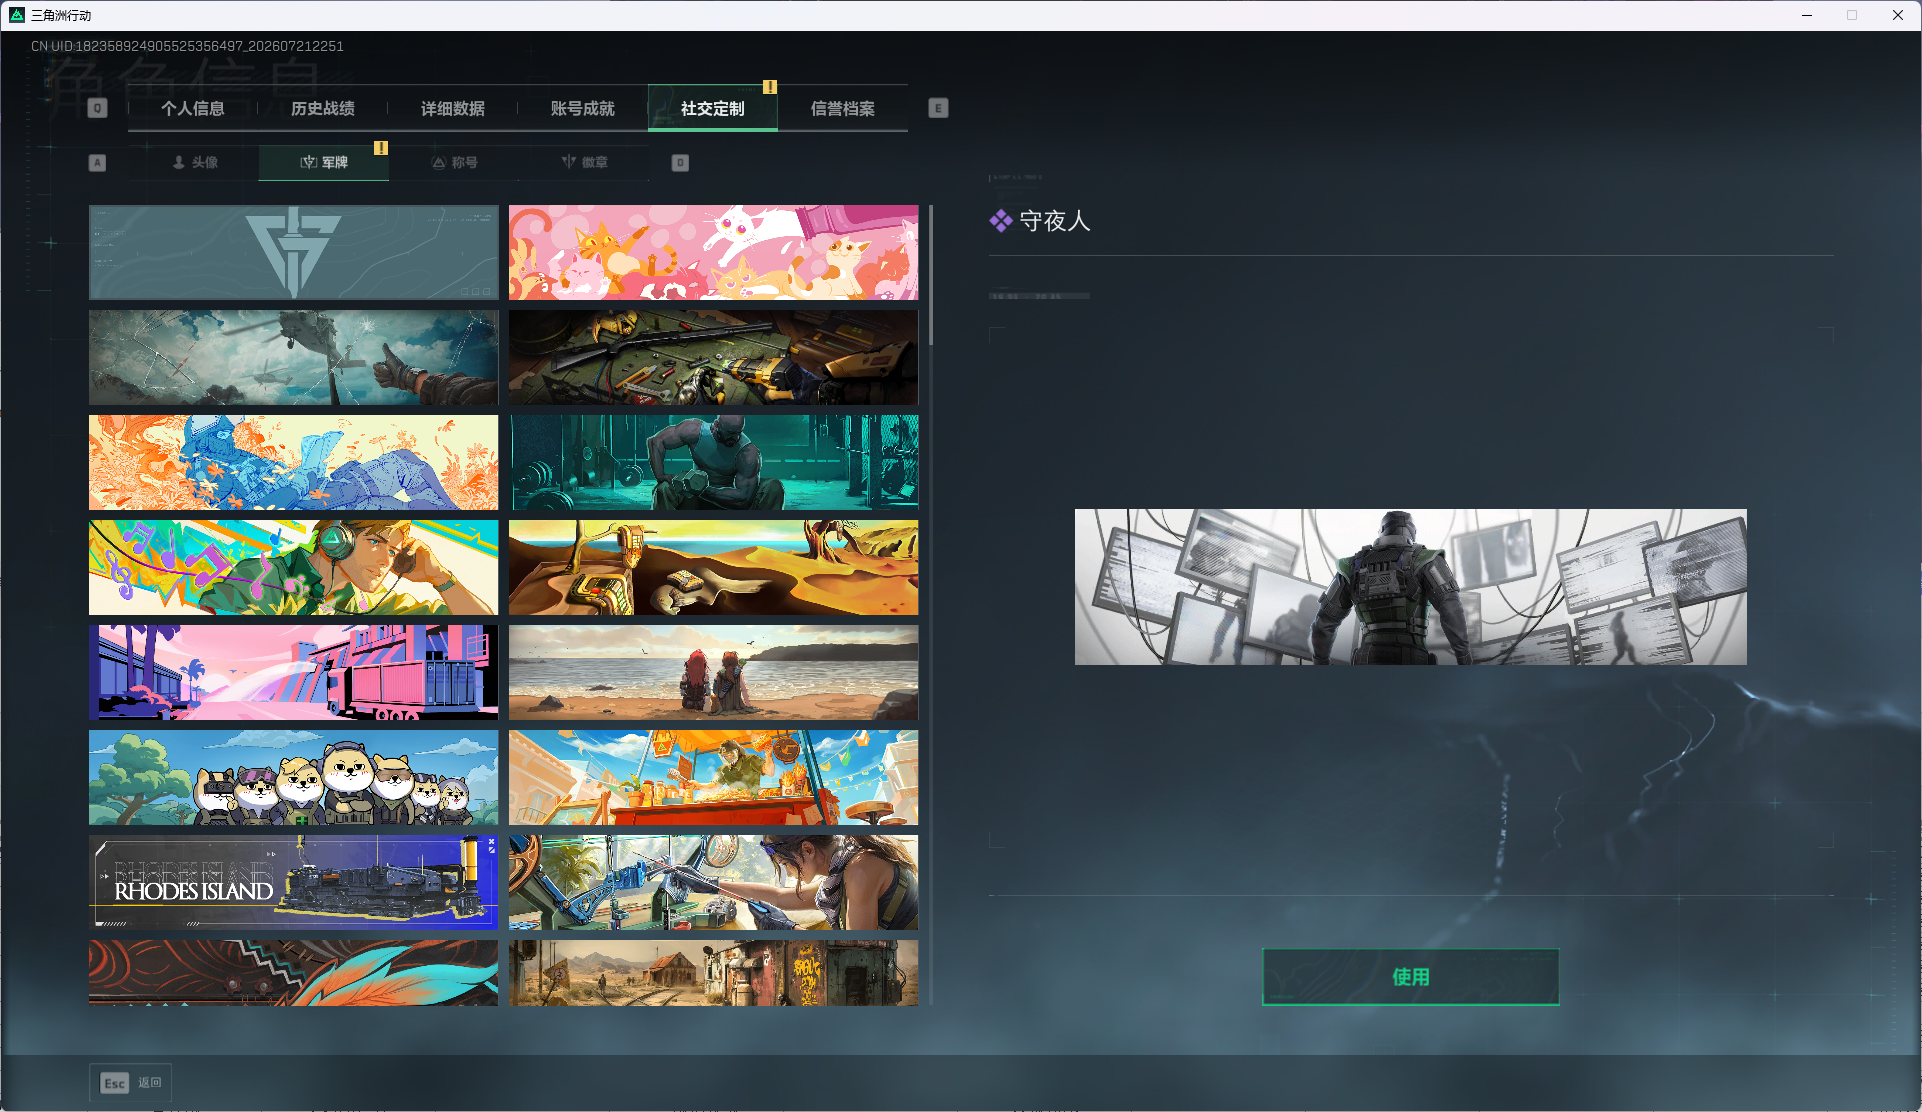
Task: Switch to the 历史战绩 tab
Action: pos(323,108)
